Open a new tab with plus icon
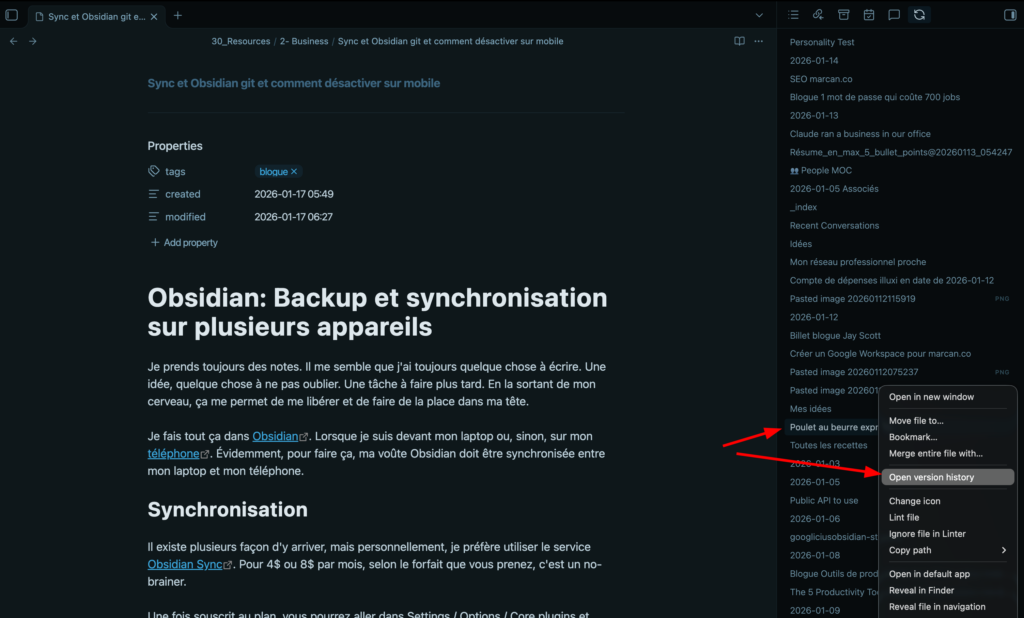Image resolution: width=1024 pixels, height=618 pixels. pyautogui.click(x=178, y=16)
